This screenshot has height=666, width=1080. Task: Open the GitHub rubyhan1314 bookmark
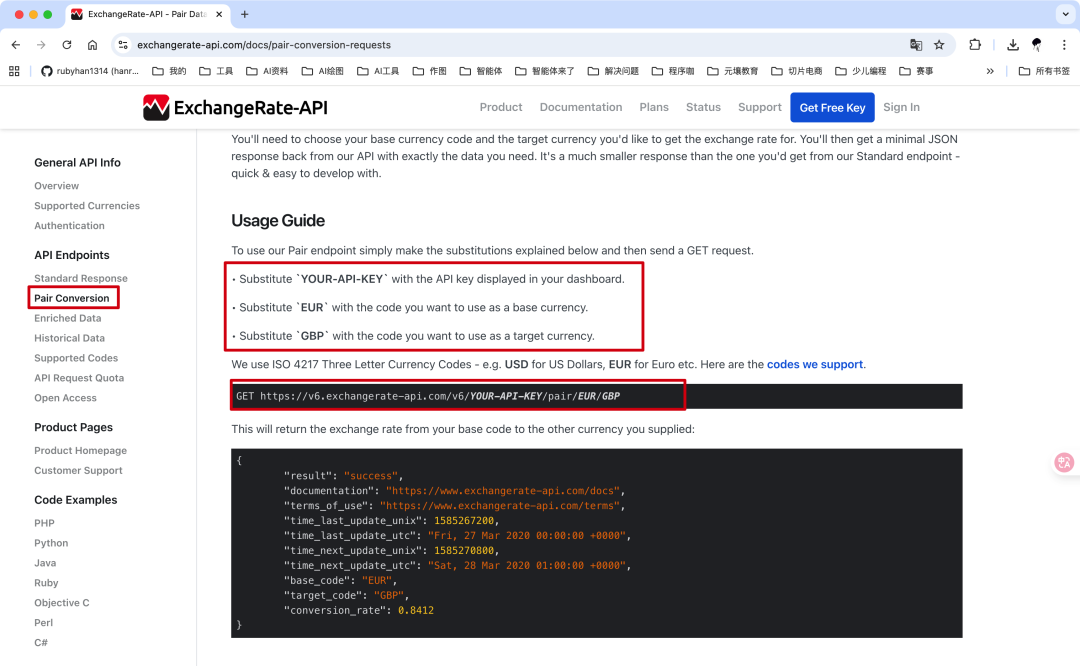click(x=90, y=71)
